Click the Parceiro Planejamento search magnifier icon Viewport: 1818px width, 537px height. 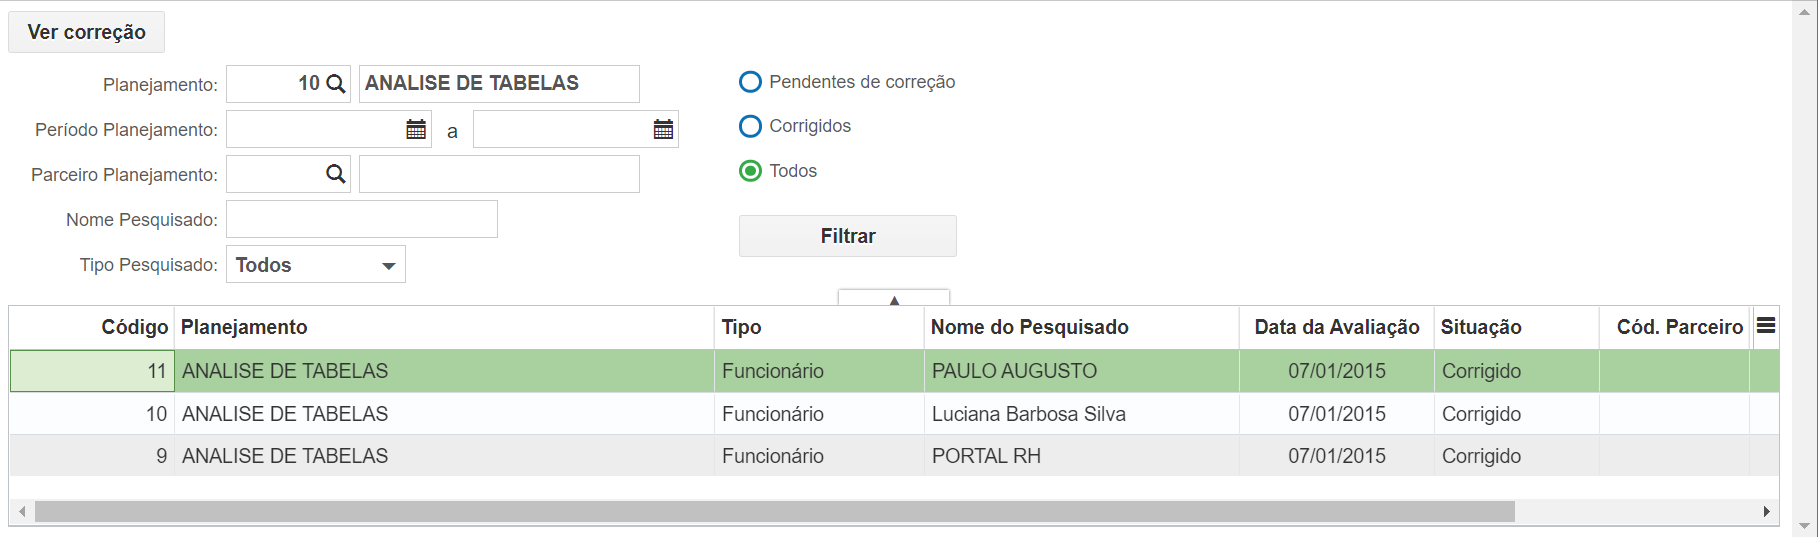tap(336, 174)
